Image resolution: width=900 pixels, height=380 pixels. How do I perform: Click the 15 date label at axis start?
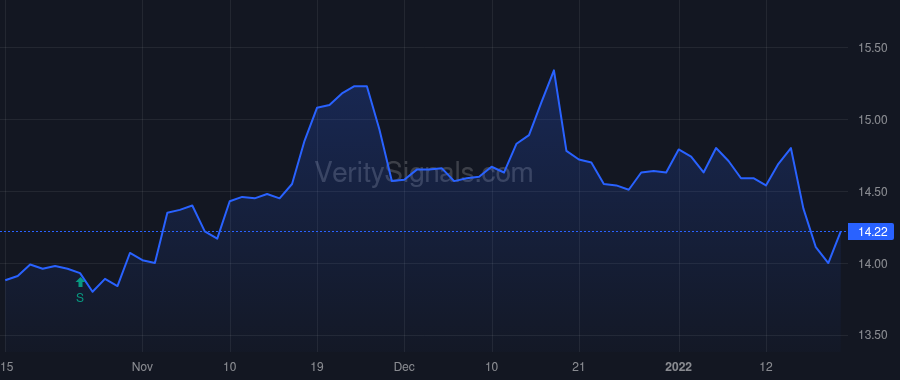coord(6,366)
